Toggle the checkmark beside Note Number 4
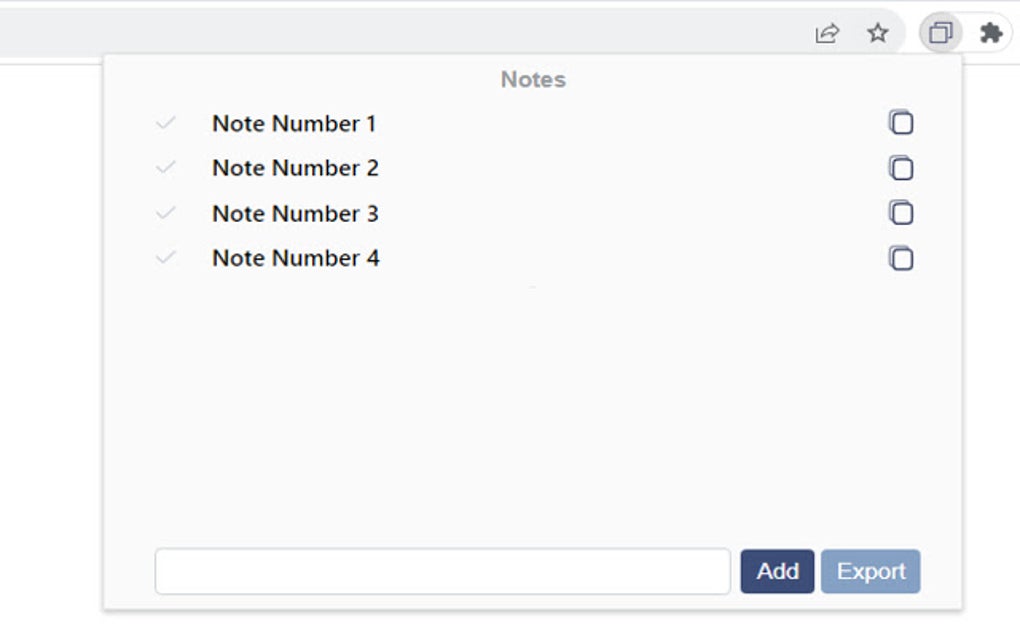This screenshot has height=638, width=1020. click(166, 258)
